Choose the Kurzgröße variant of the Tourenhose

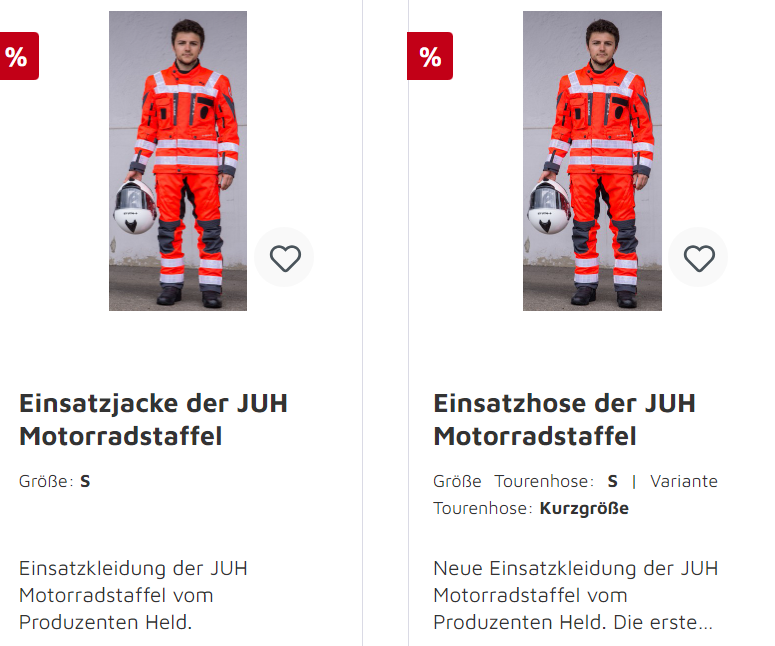(584, 508)
